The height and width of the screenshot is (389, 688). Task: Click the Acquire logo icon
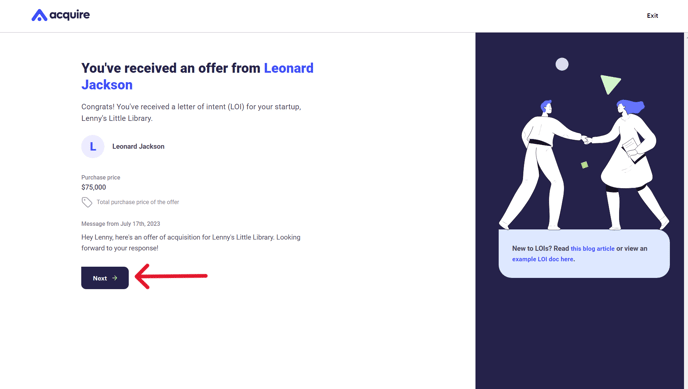pos(39,15)
